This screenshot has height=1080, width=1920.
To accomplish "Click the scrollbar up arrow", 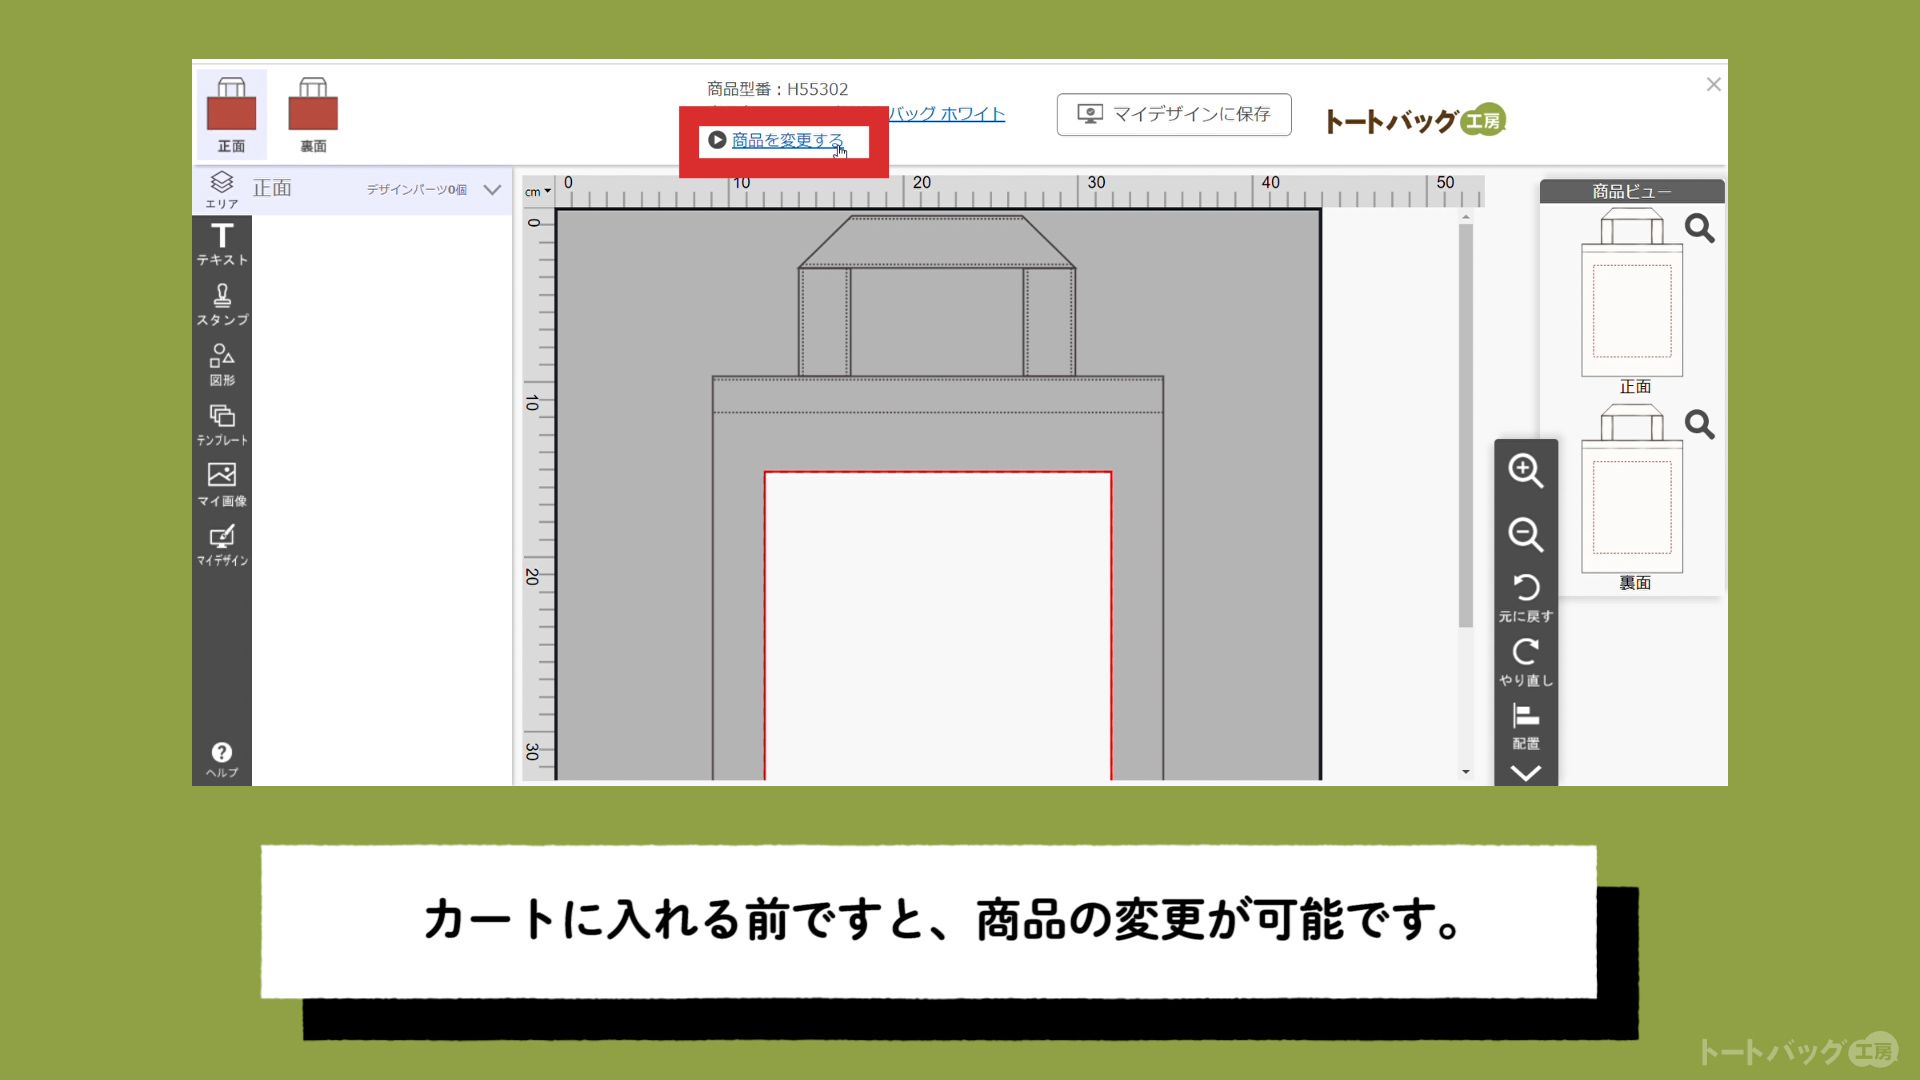I will pos(1466,217).
